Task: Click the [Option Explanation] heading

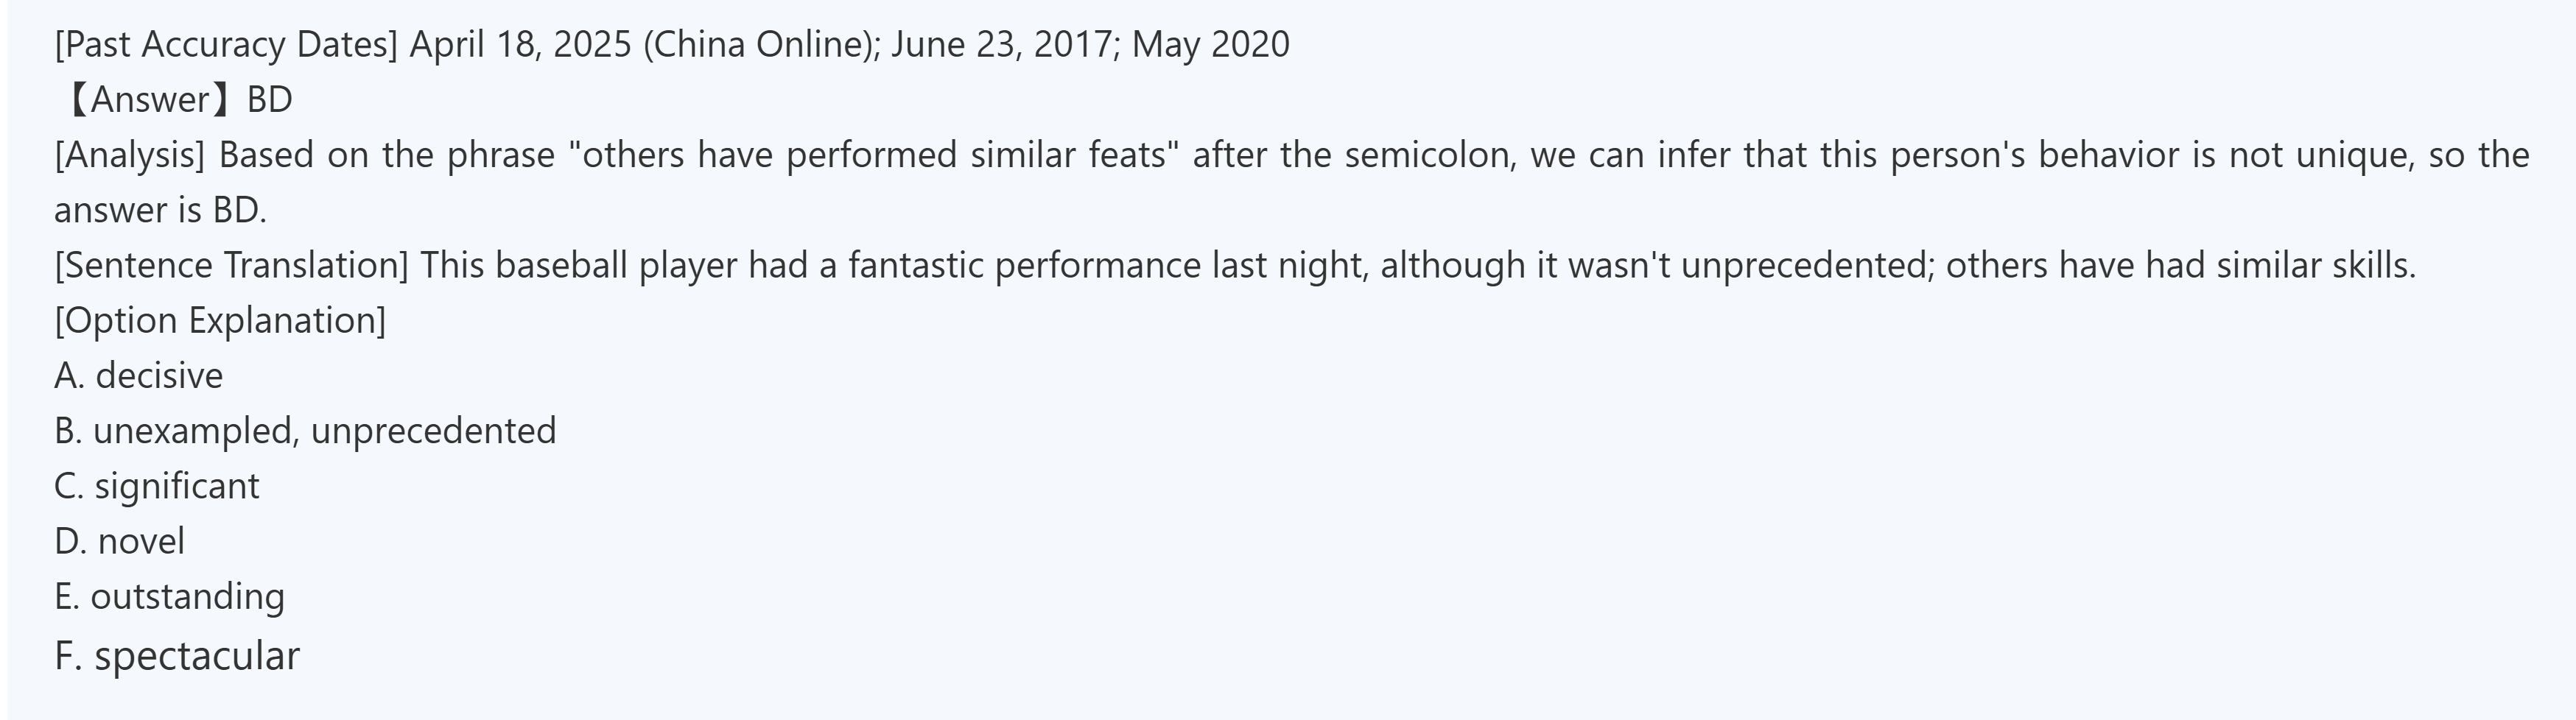Action: pos(220,320)
